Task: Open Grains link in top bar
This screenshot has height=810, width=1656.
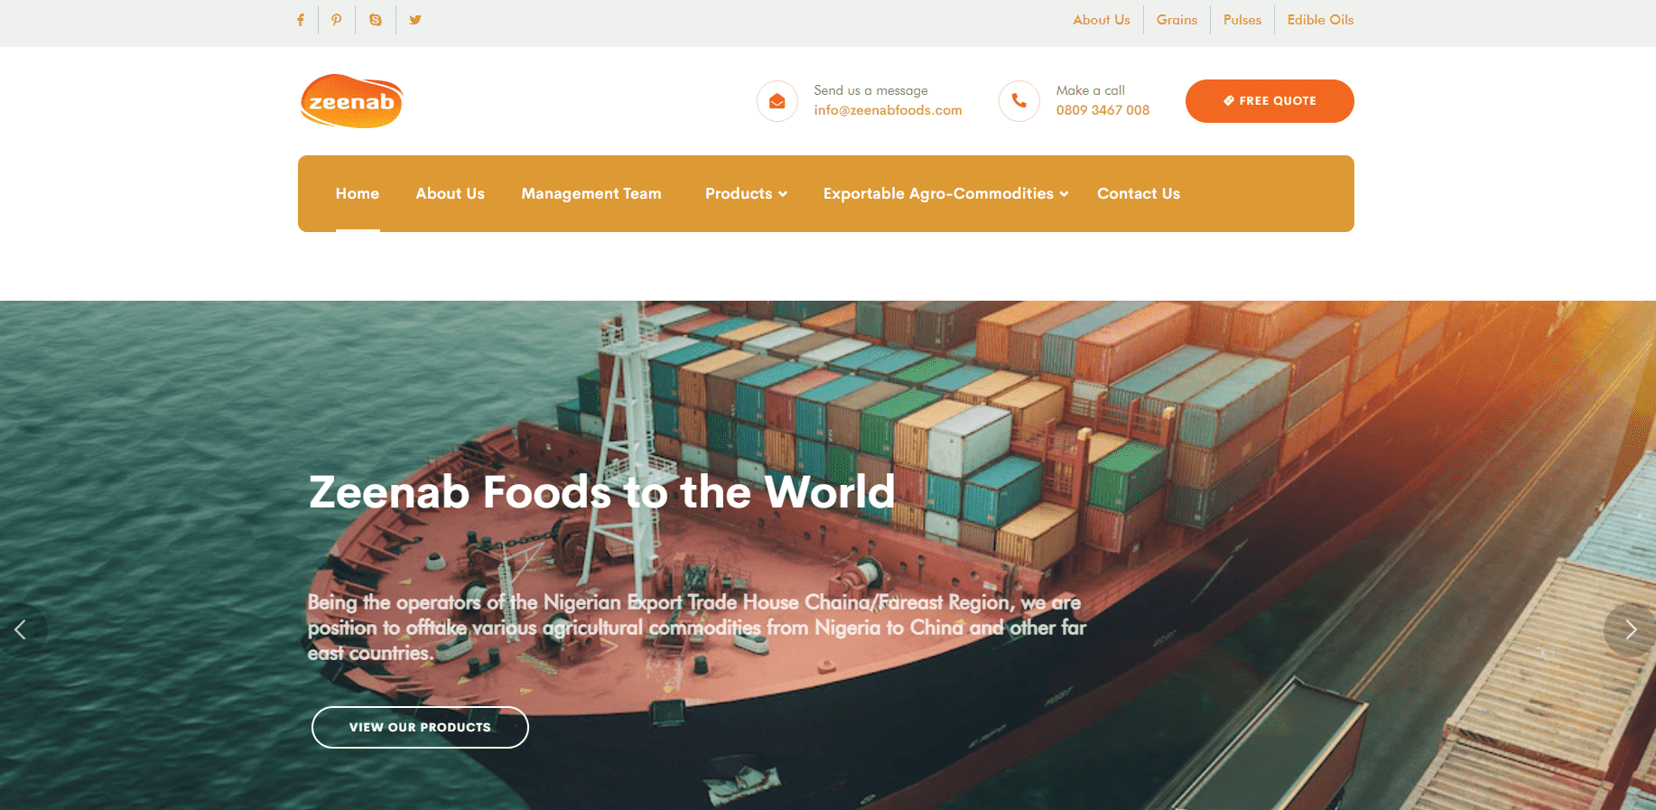Action: 1176,20
